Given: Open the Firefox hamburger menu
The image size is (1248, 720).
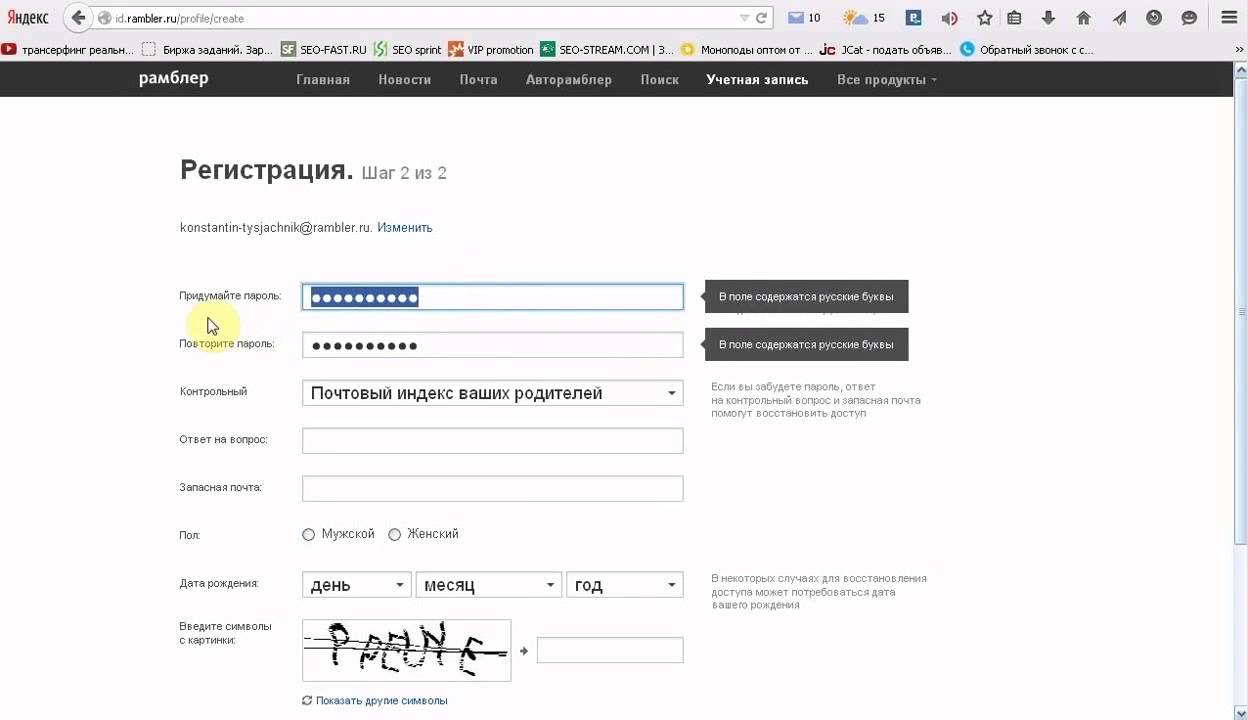Looking at the screenshot, I should coord(1229,18).
